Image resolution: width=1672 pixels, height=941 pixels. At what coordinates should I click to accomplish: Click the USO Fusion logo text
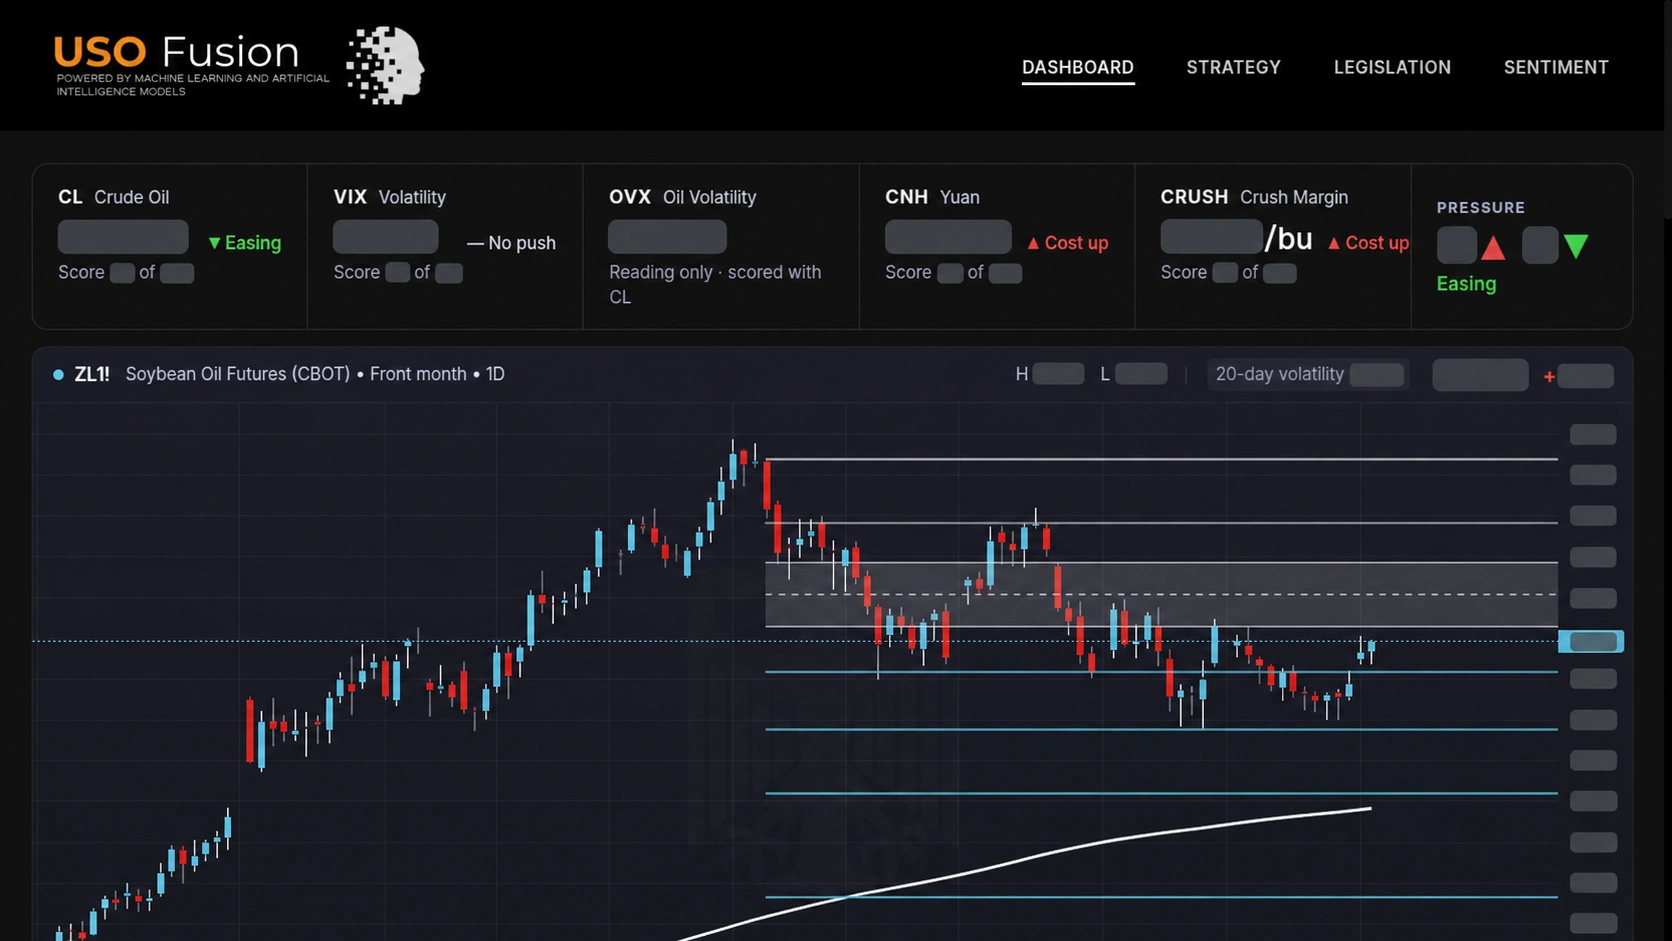[x=176, y=52]
